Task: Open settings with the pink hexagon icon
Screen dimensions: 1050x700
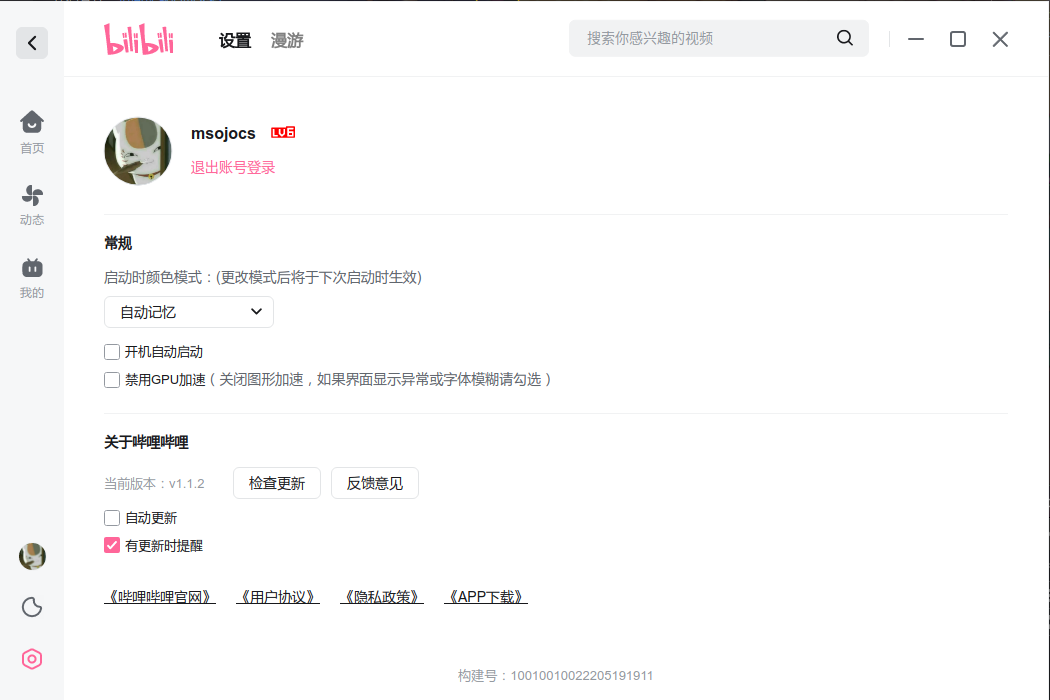Action: pyautogui.click(x=32, y=659)
